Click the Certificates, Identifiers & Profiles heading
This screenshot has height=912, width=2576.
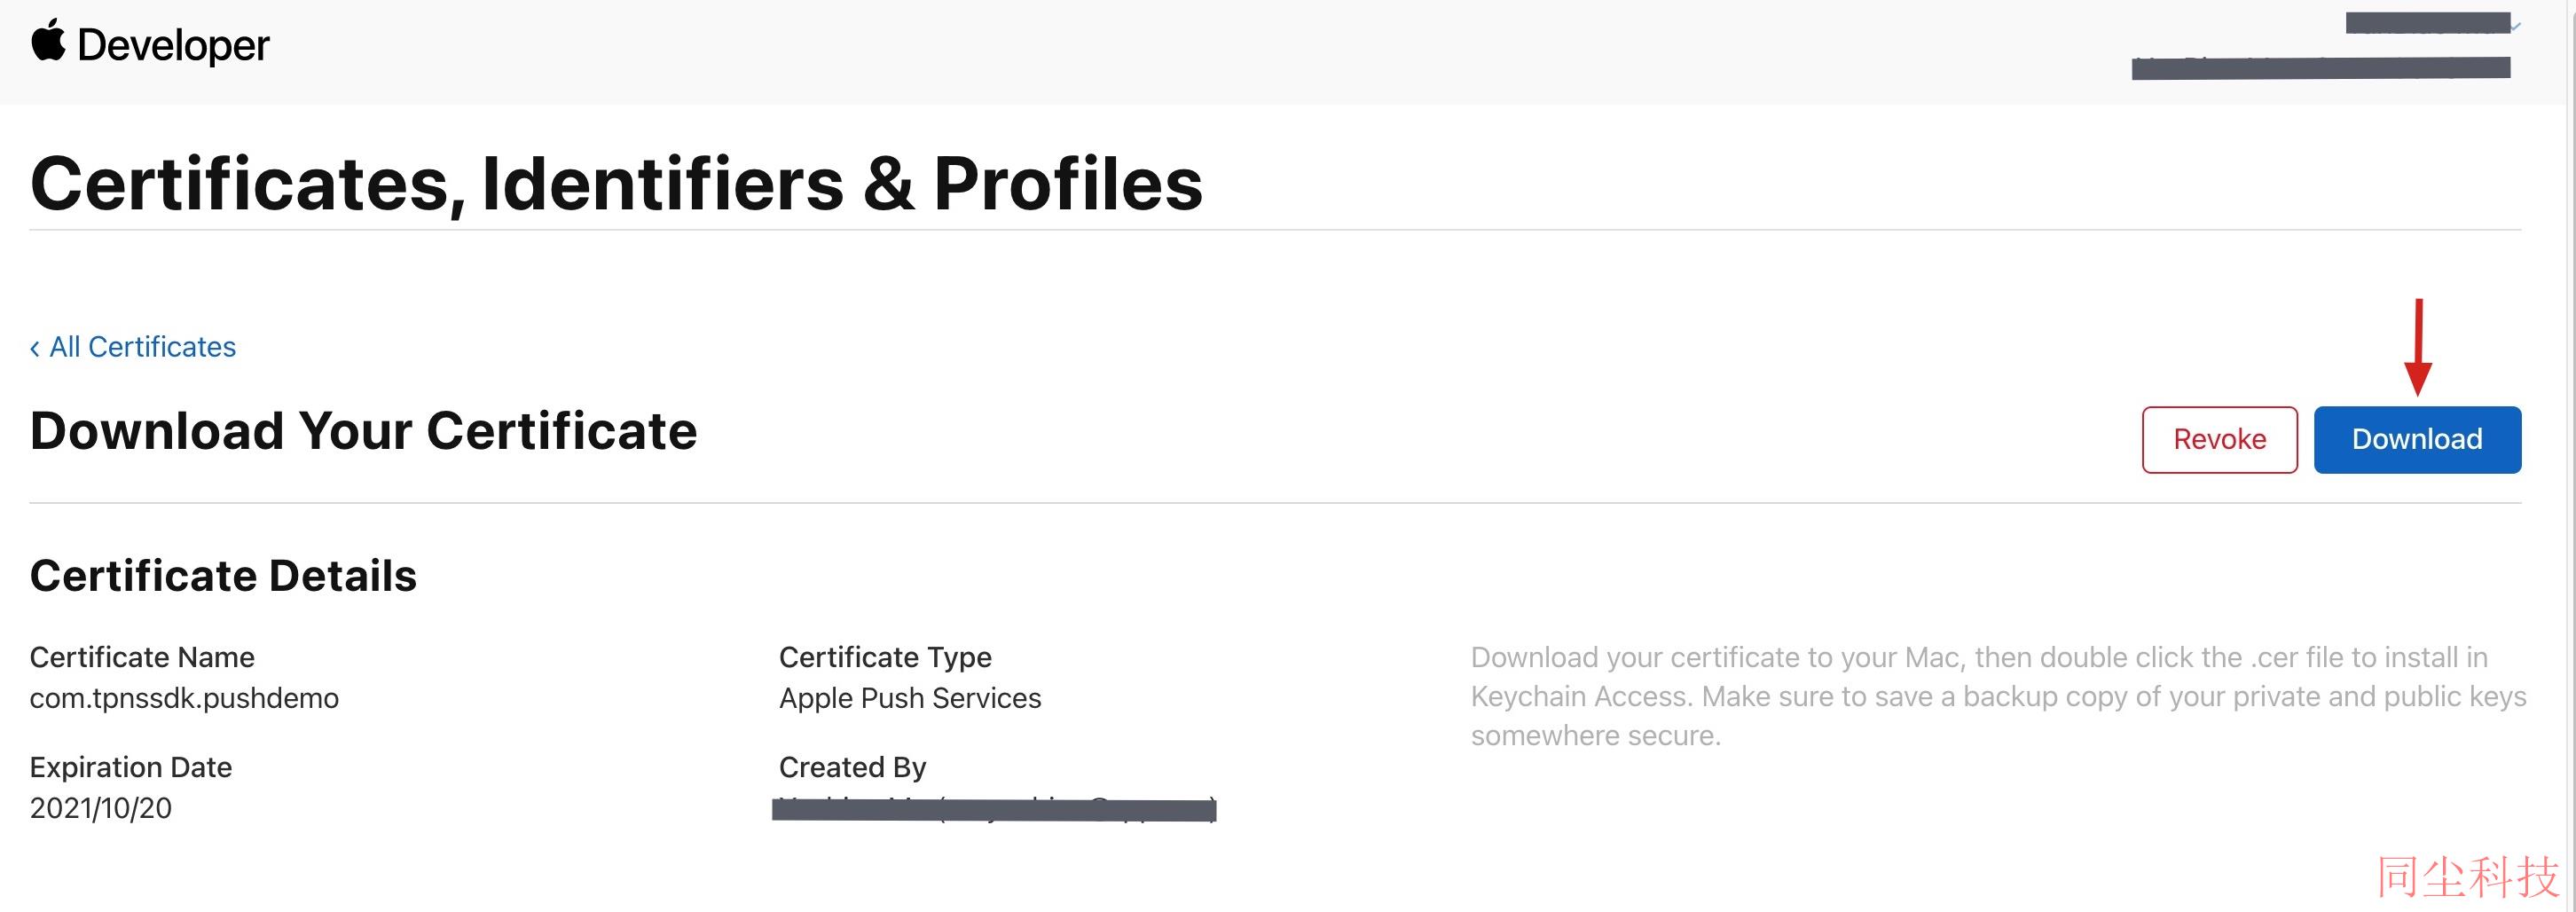[616, 184]
